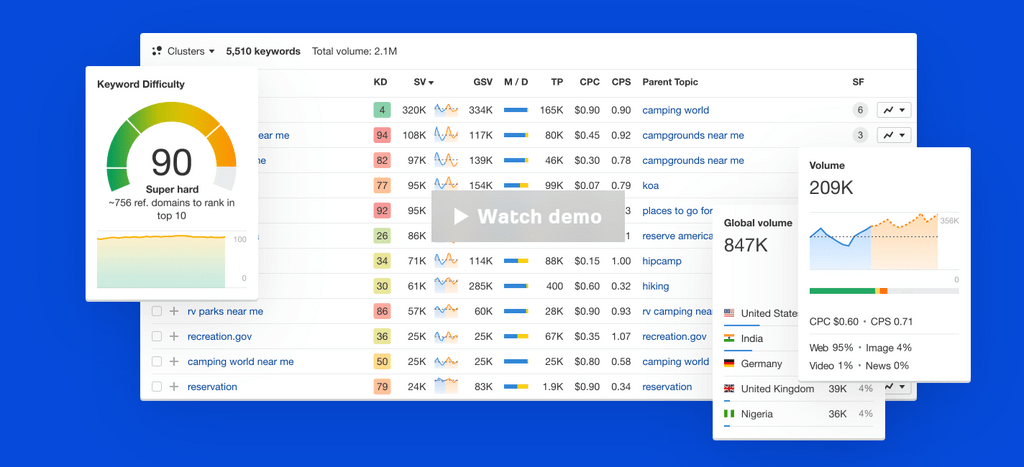Open the SV sparkline in the 71K row

(446, 261)
